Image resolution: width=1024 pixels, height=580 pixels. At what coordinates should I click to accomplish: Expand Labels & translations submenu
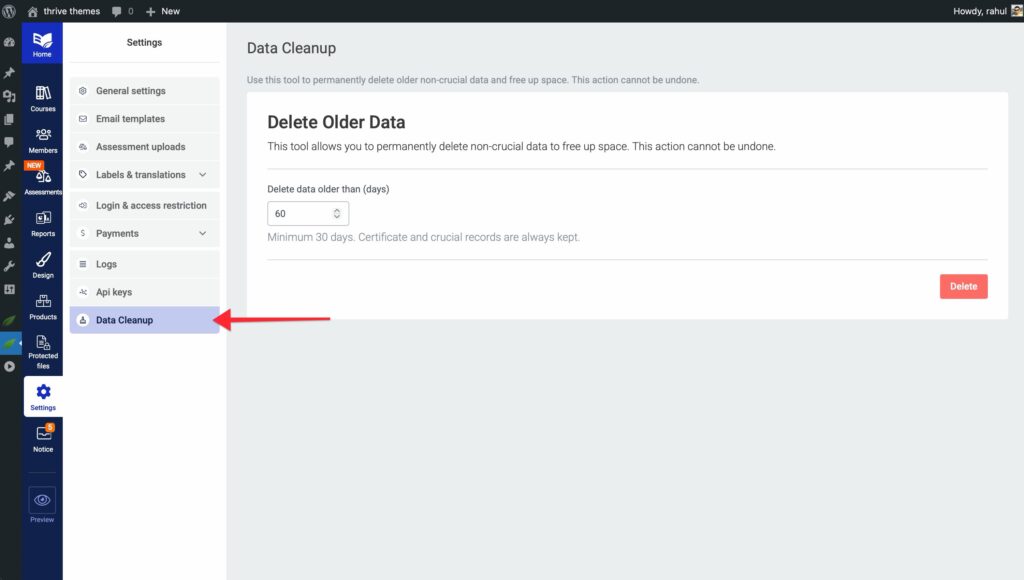click(203, 175)
